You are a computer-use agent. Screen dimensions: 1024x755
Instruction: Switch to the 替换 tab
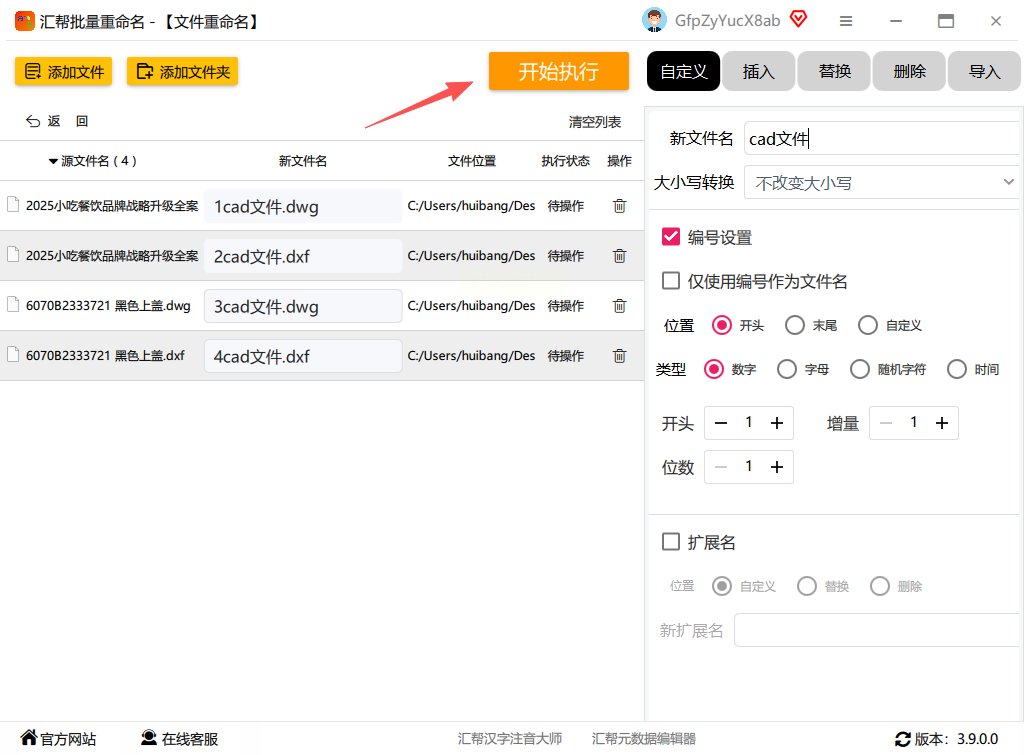834,72
